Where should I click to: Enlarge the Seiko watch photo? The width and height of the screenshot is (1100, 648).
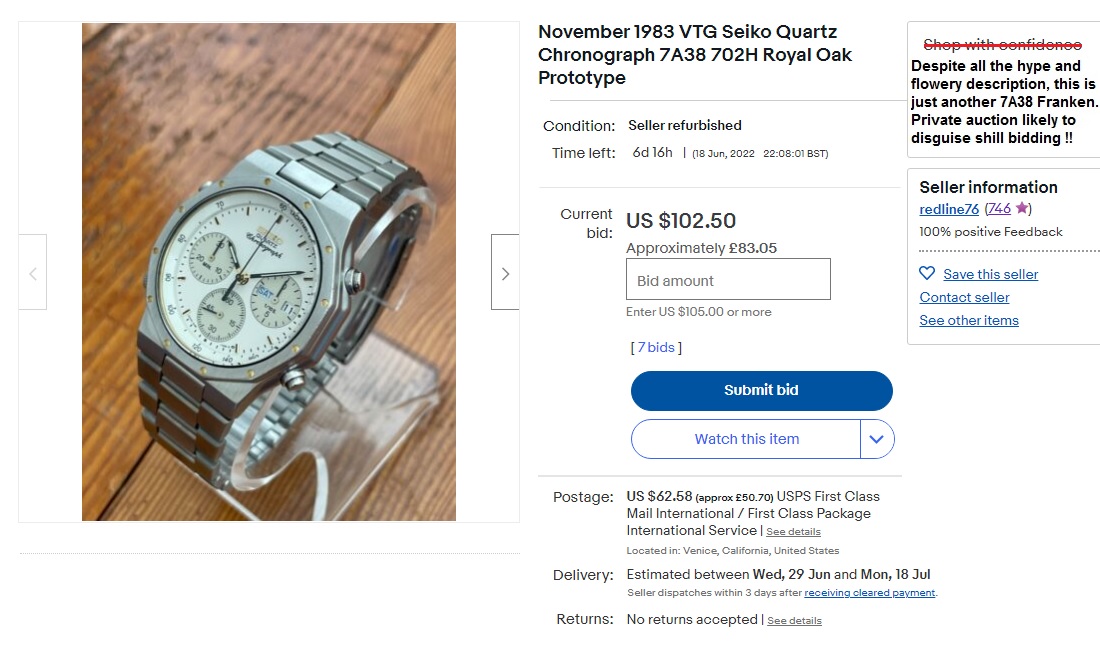[268, 271]
